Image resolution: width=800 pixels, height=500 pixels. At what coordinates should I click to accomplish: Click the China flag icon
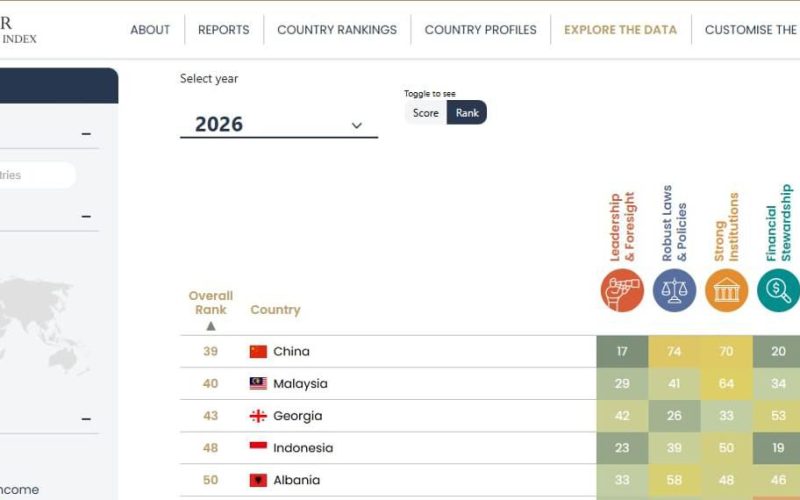pyautogui.click(x=258, y=352)
